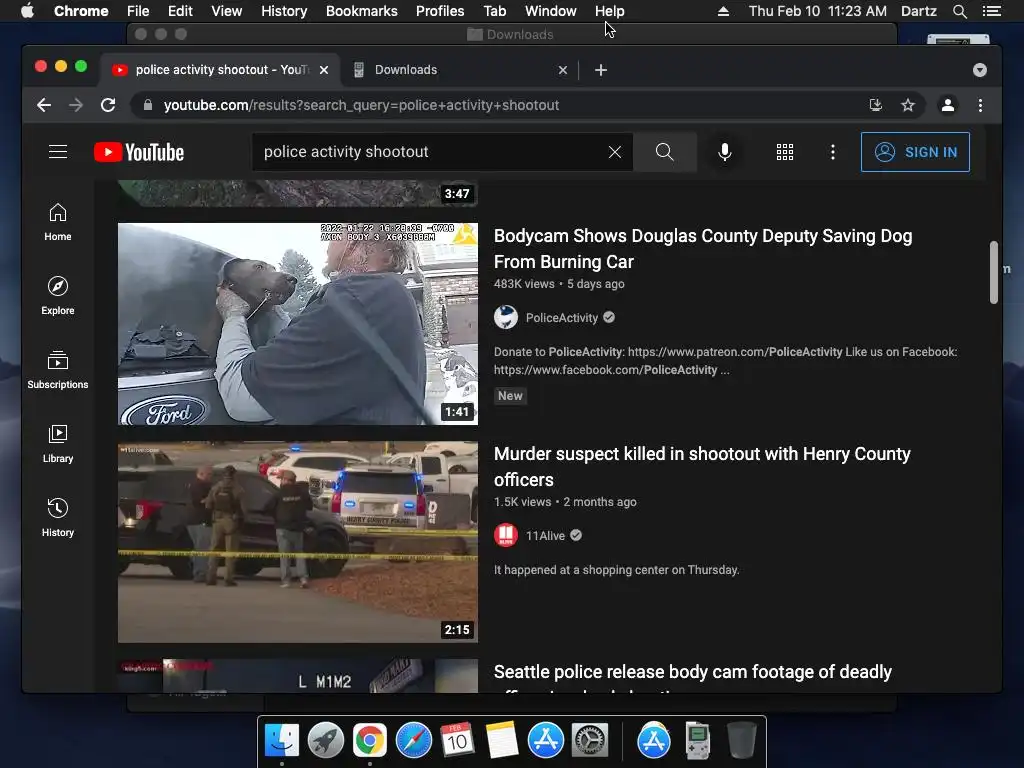Image resolution: width=1024 pixels, height=768 pixels.
Task: Go forward with Chrome's forward arrow
Action: coord(76,105)
